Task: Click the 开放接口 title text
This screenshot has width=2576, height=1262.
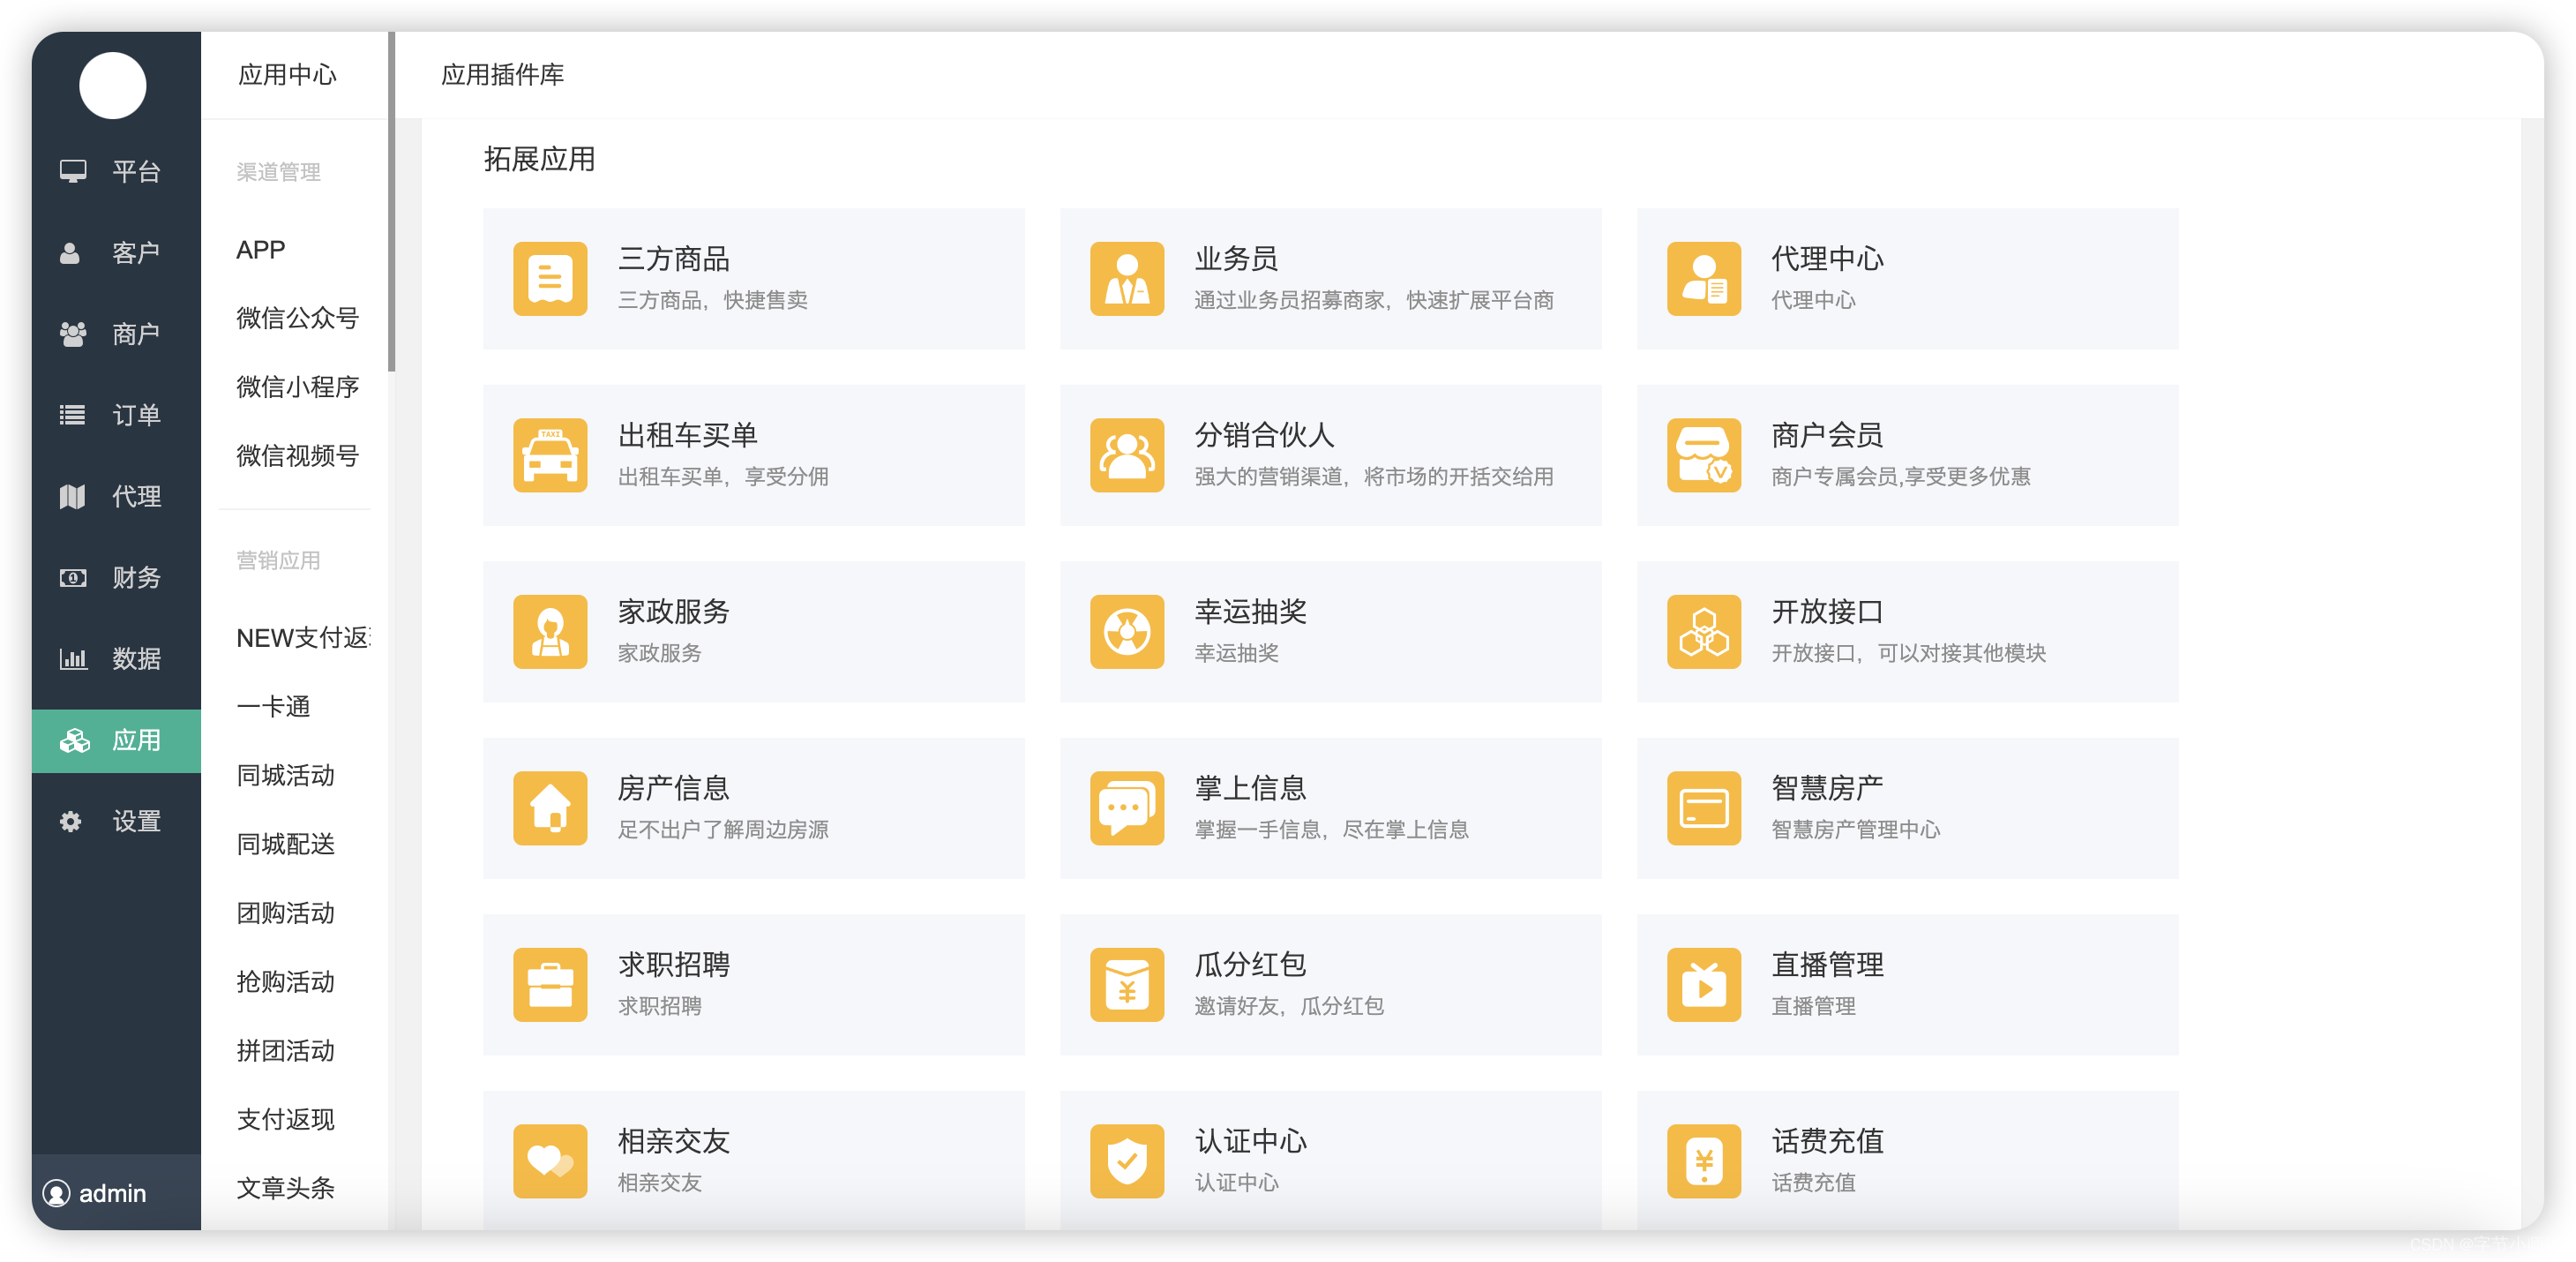Action: tap(1827, 612)
